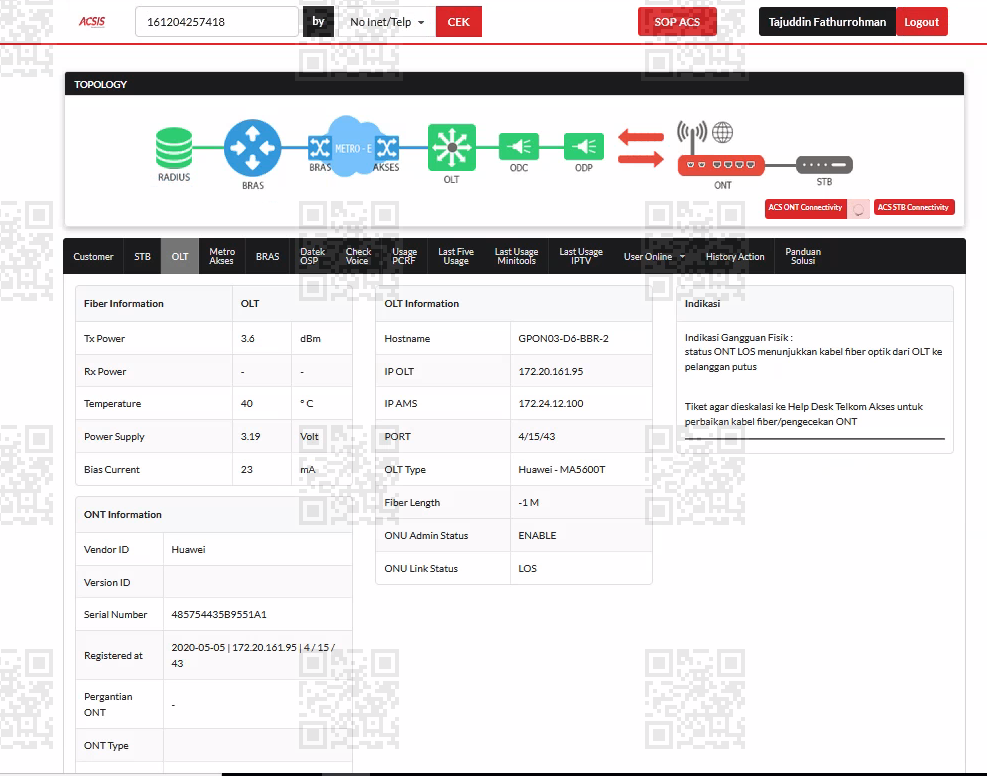Click the red bidirectional arrows icon
Image resolution: width=987 pixels, height=776 pixels.
[641, 147]
